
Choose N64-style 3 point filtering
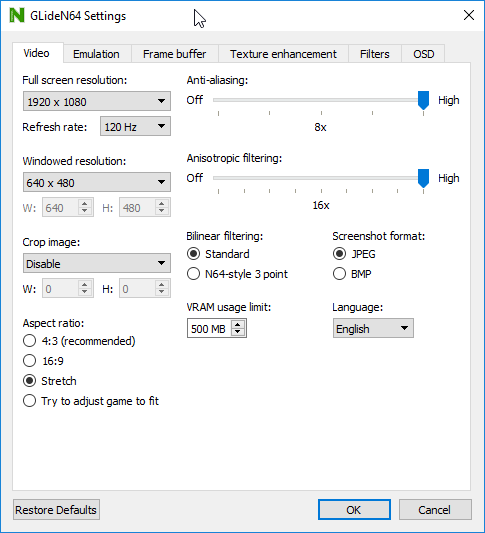pyautogui.click(x=237, y=274)
